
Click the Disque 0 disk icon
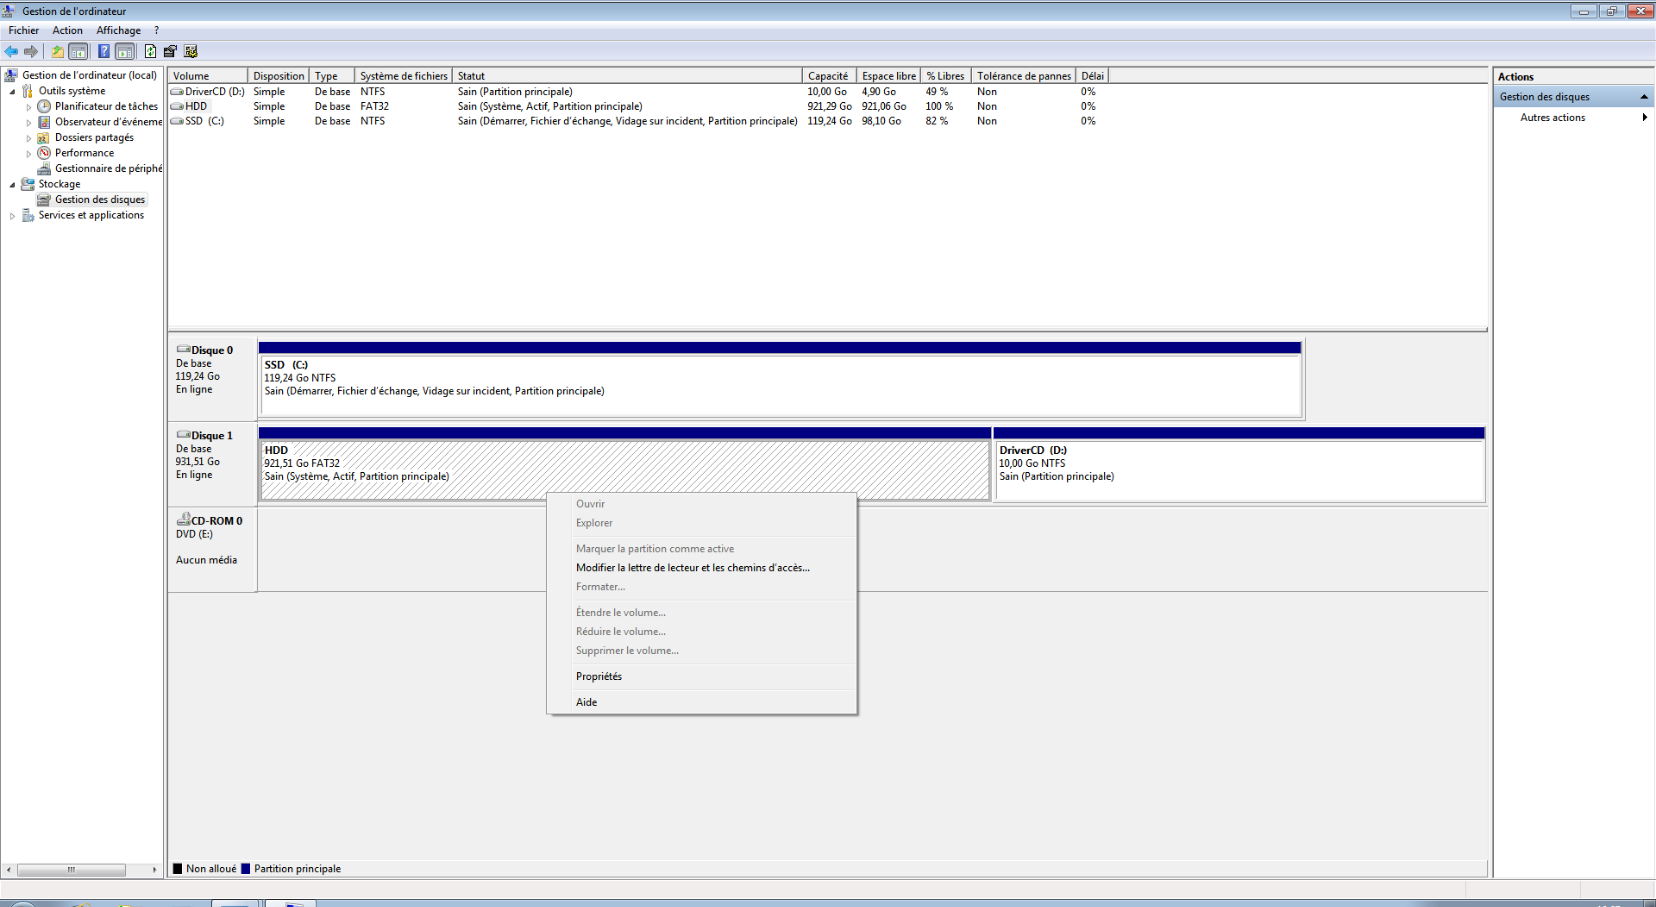183,350
